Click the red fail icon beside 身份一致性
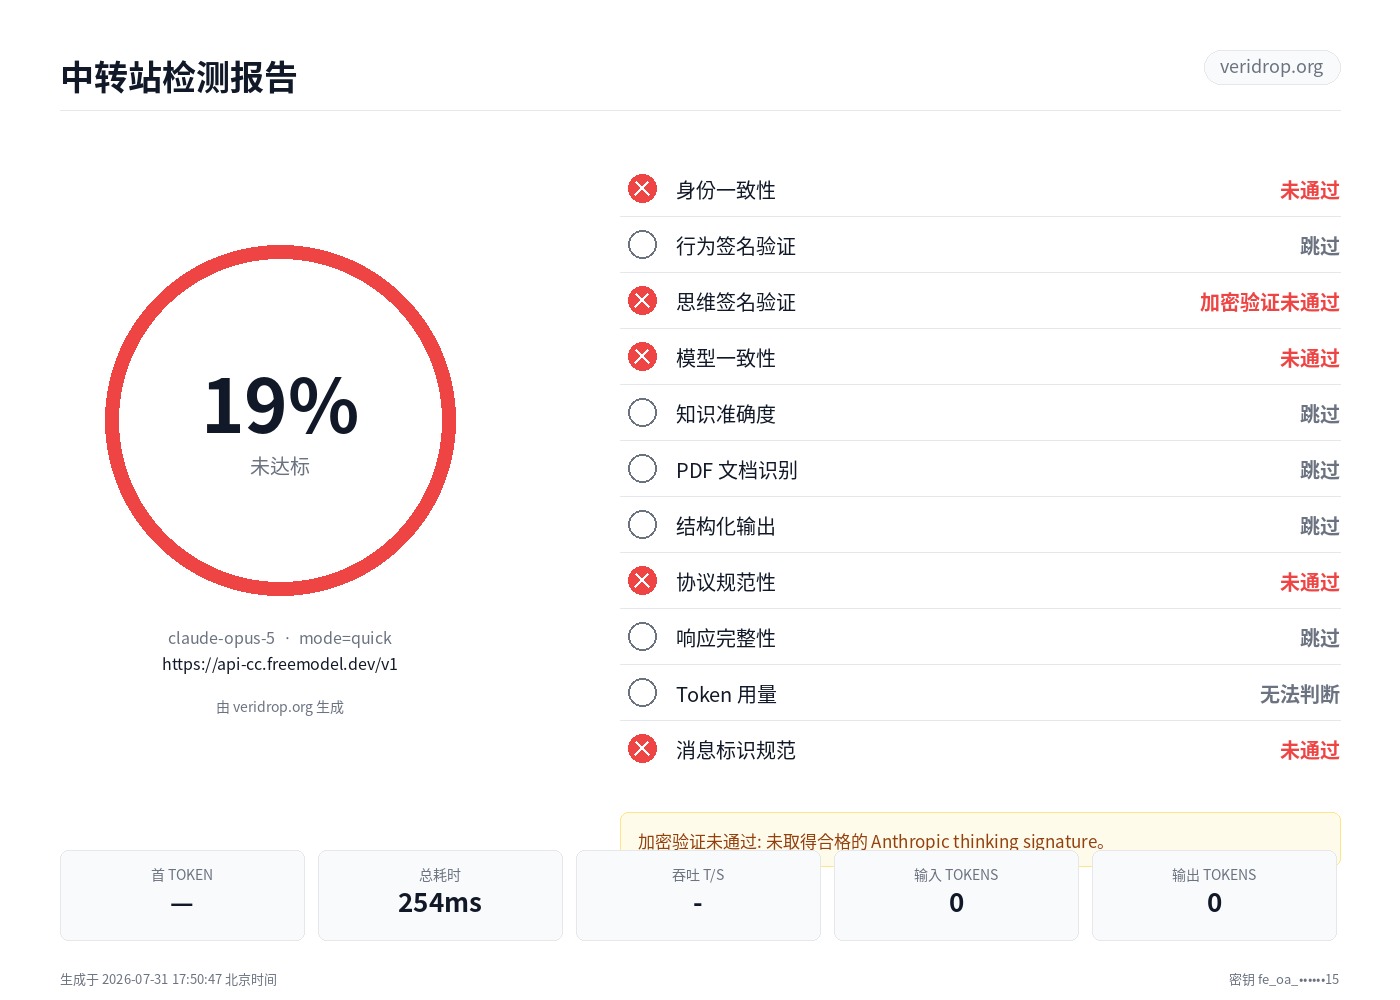Image resolution: width=1400 pixels, height=1000 pixels. [x=642, y=189]
